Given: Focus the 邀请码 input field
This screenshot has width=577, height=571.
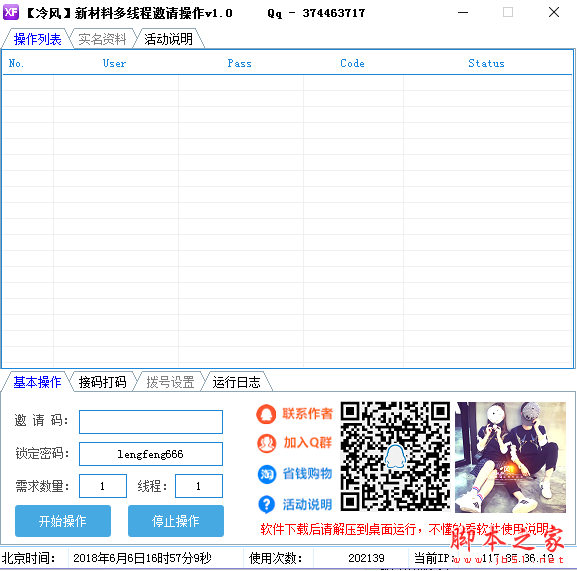Looking at the screenshot, I should (x=151, y=422).
